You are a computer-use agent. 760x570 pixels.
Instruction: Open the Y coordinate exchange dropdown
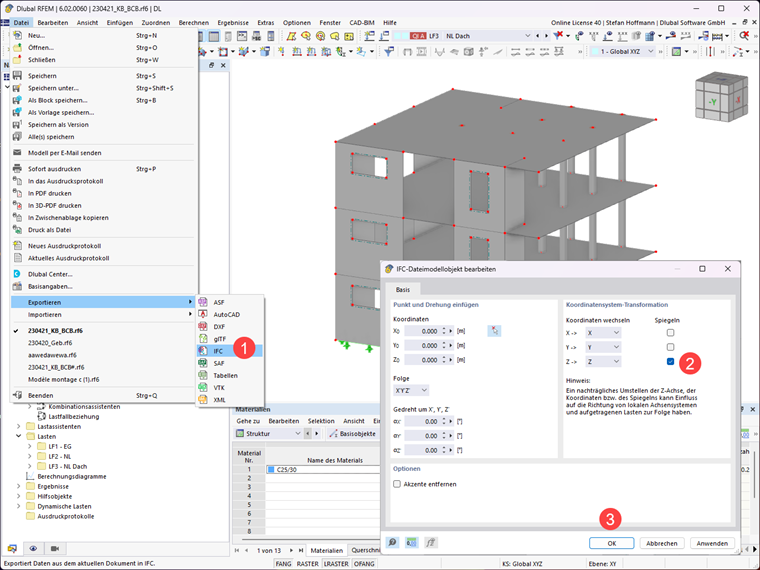tap(603, 347)
